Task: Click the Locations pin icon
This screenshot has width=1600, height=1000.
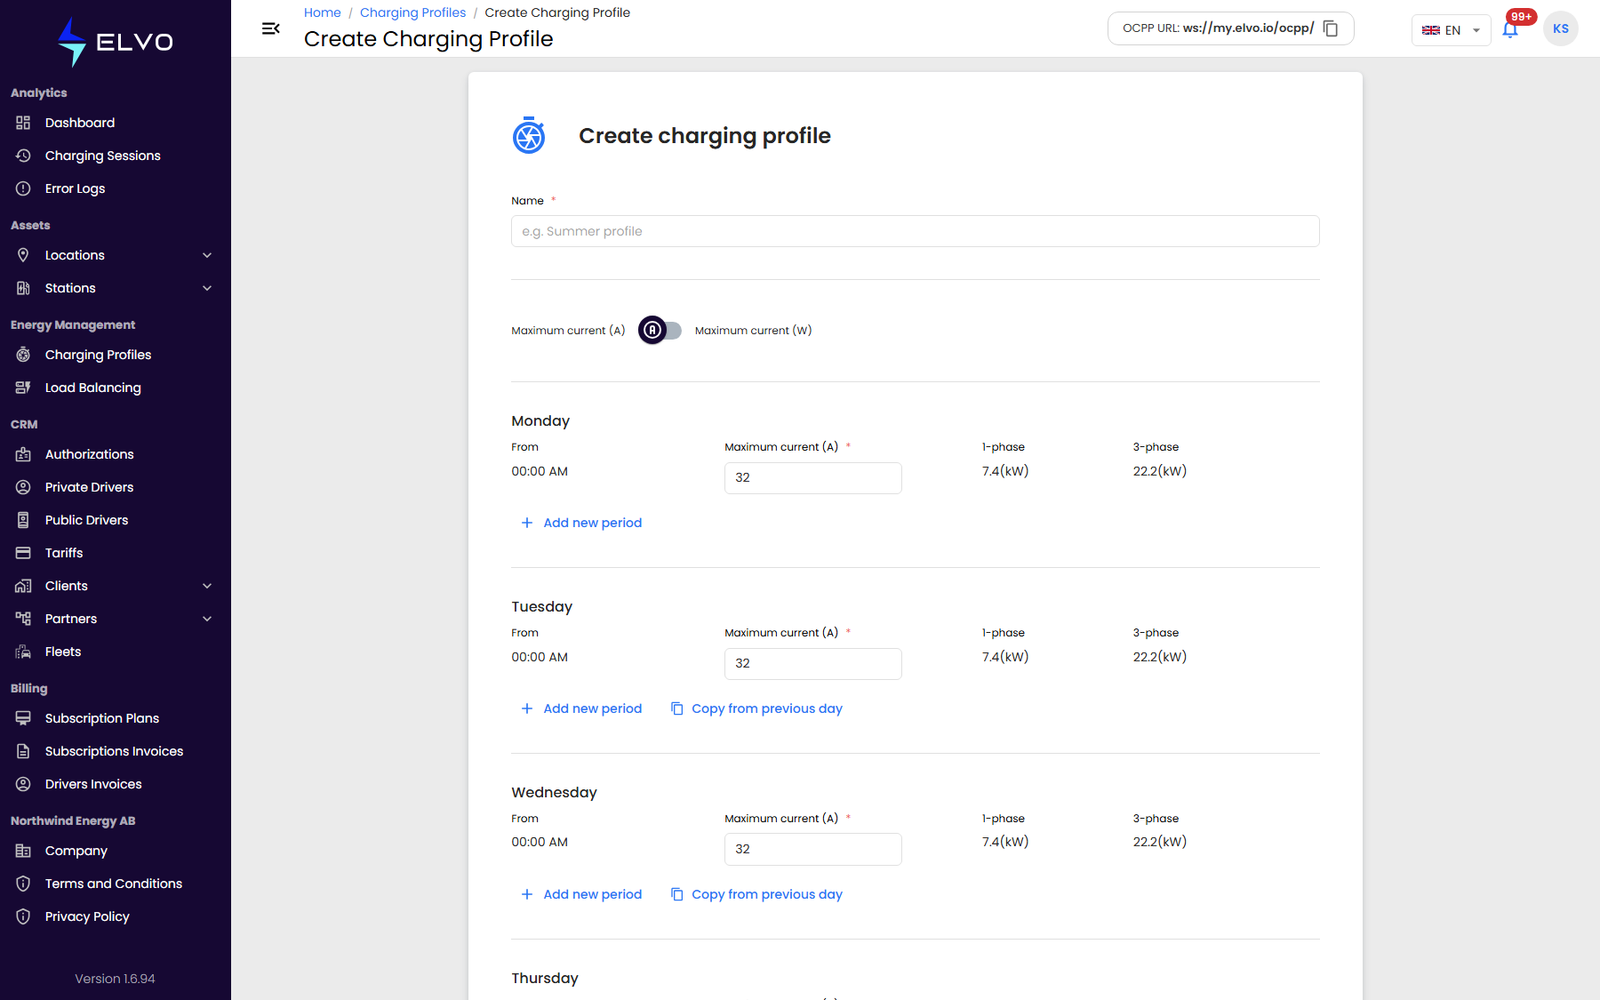Action: [x=23, y=255]
